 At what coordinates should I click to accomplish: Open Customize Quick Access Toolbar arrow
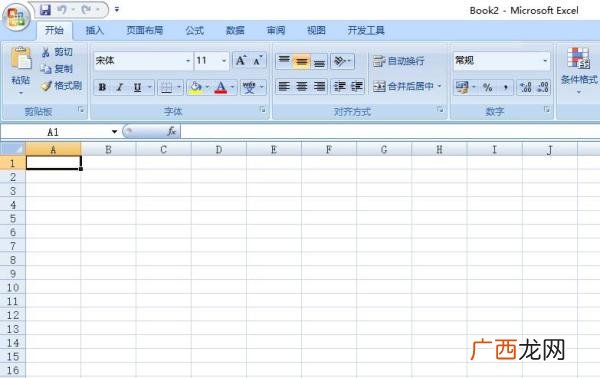117,10
